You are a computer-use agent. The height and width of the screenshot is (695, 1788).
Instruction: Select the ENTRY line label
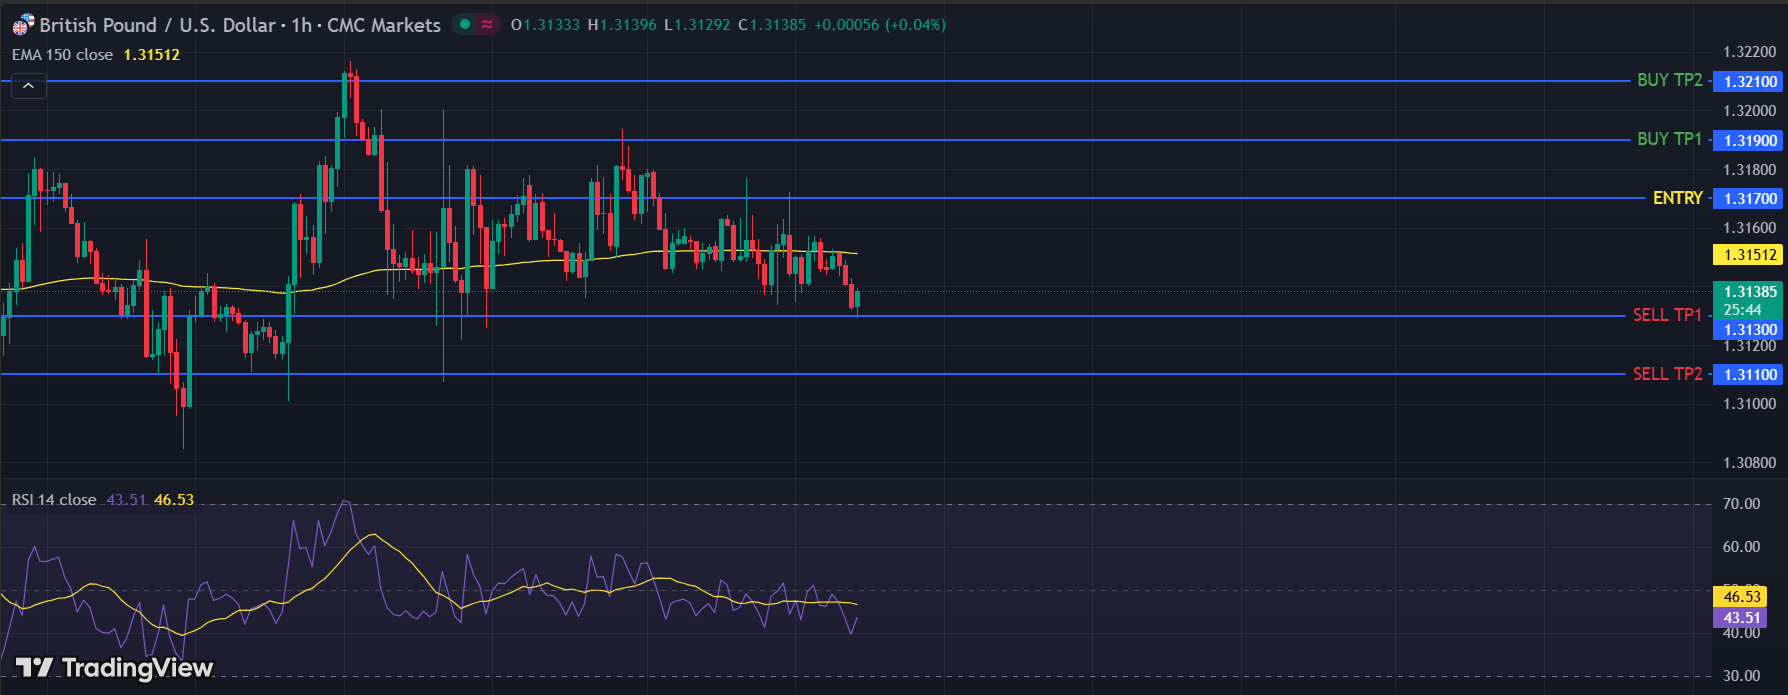pyautogui.click(x=1677, y=198)
